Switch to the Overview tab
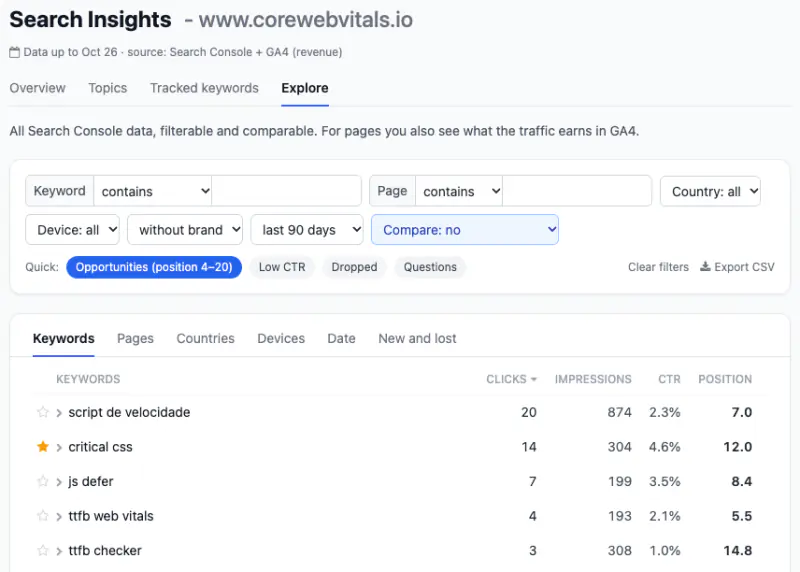The width and height of the screenshot is (800, 572). [x=38, y=88]
